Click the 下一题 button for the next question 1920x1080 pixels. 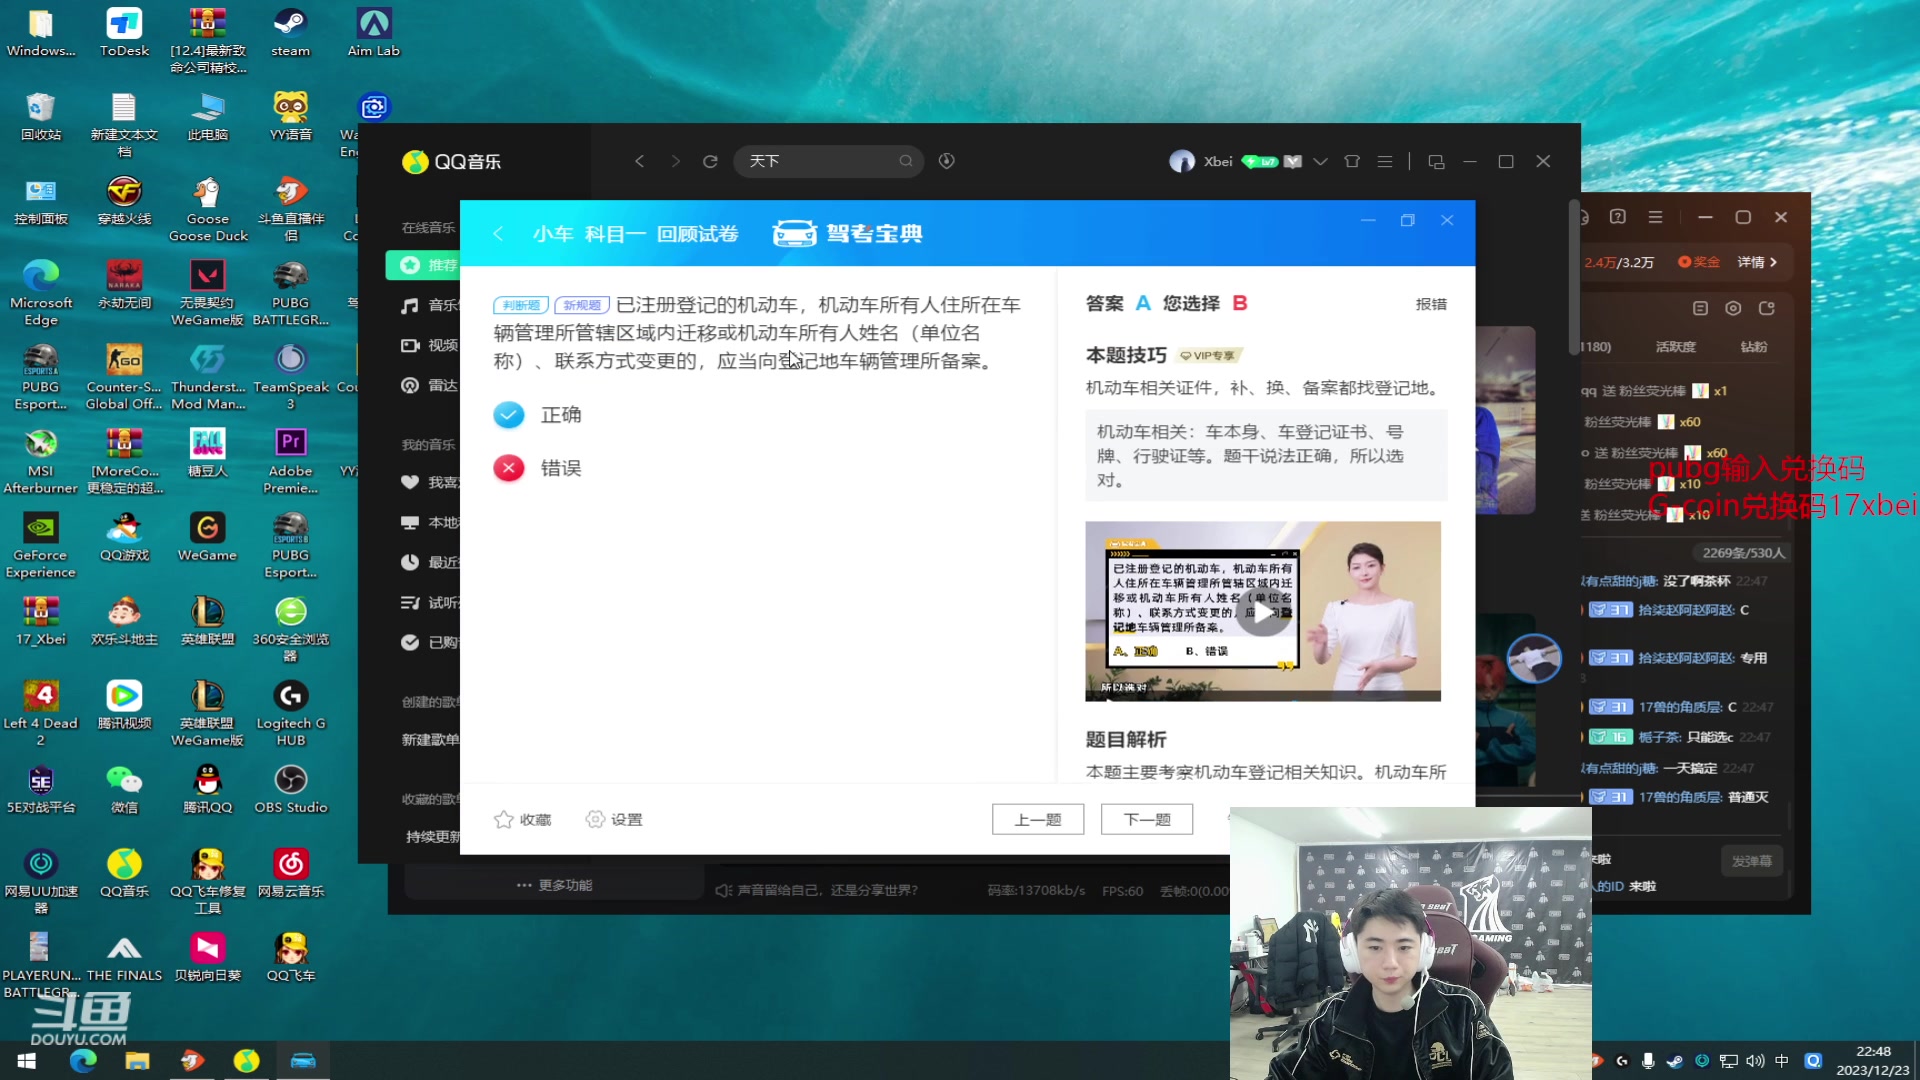(x=1146, y=819)
